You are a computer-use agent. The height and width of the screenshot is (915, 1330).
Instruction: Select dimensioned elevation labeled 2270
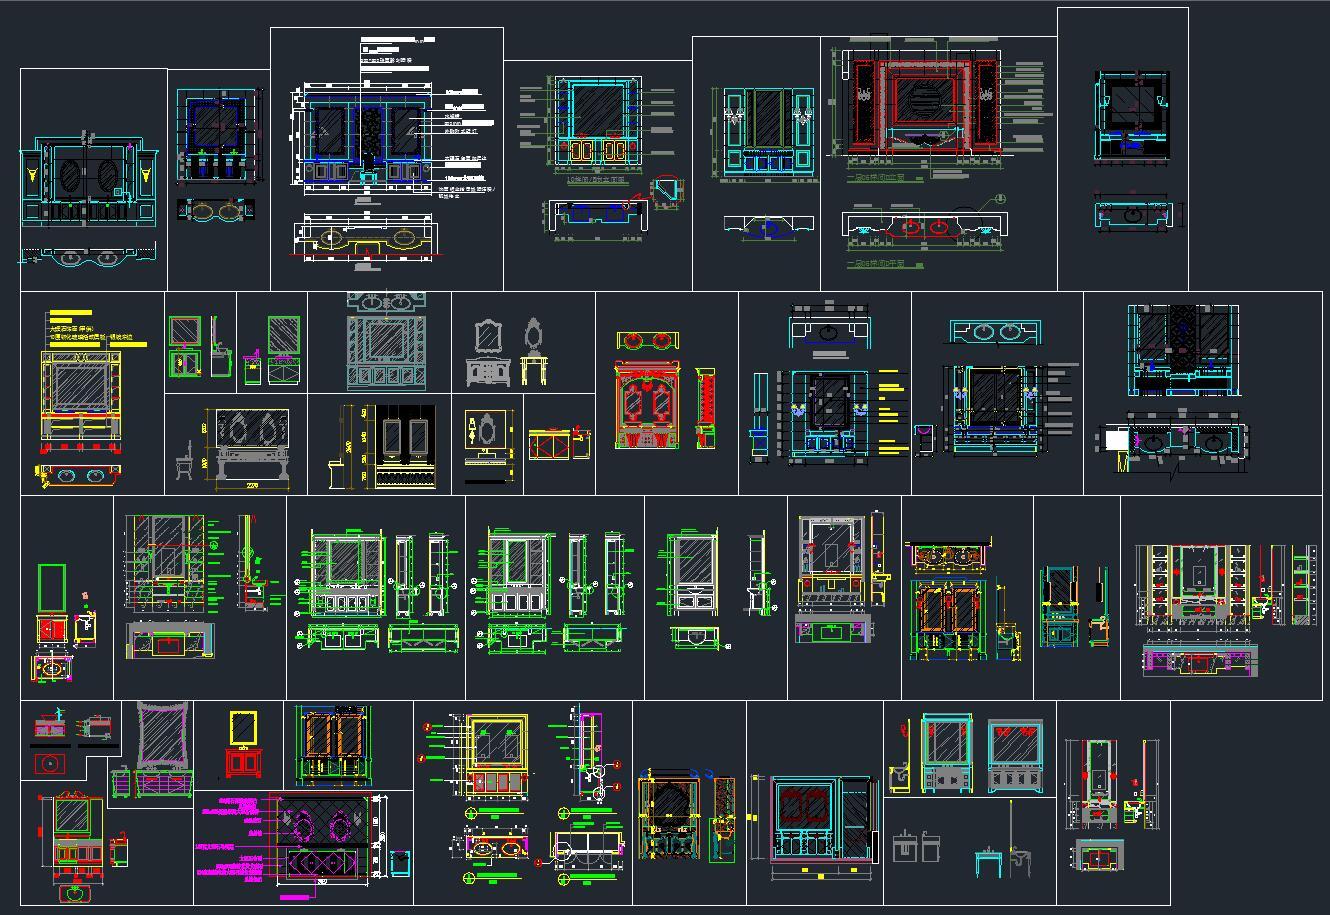pos(251,449)
